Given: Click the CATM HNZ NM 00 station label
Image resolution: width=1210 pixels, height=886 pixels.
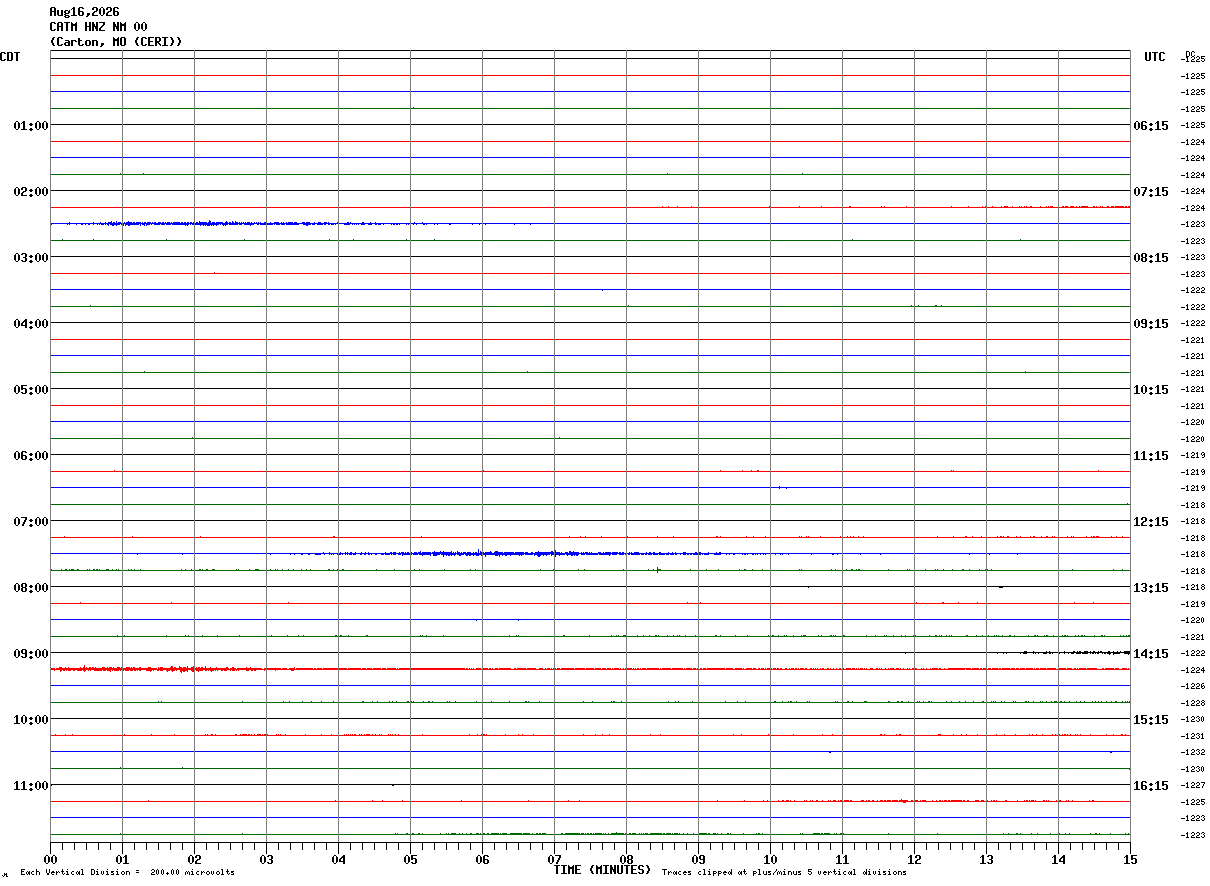Looking at the screenshot, I should point(98,26).
